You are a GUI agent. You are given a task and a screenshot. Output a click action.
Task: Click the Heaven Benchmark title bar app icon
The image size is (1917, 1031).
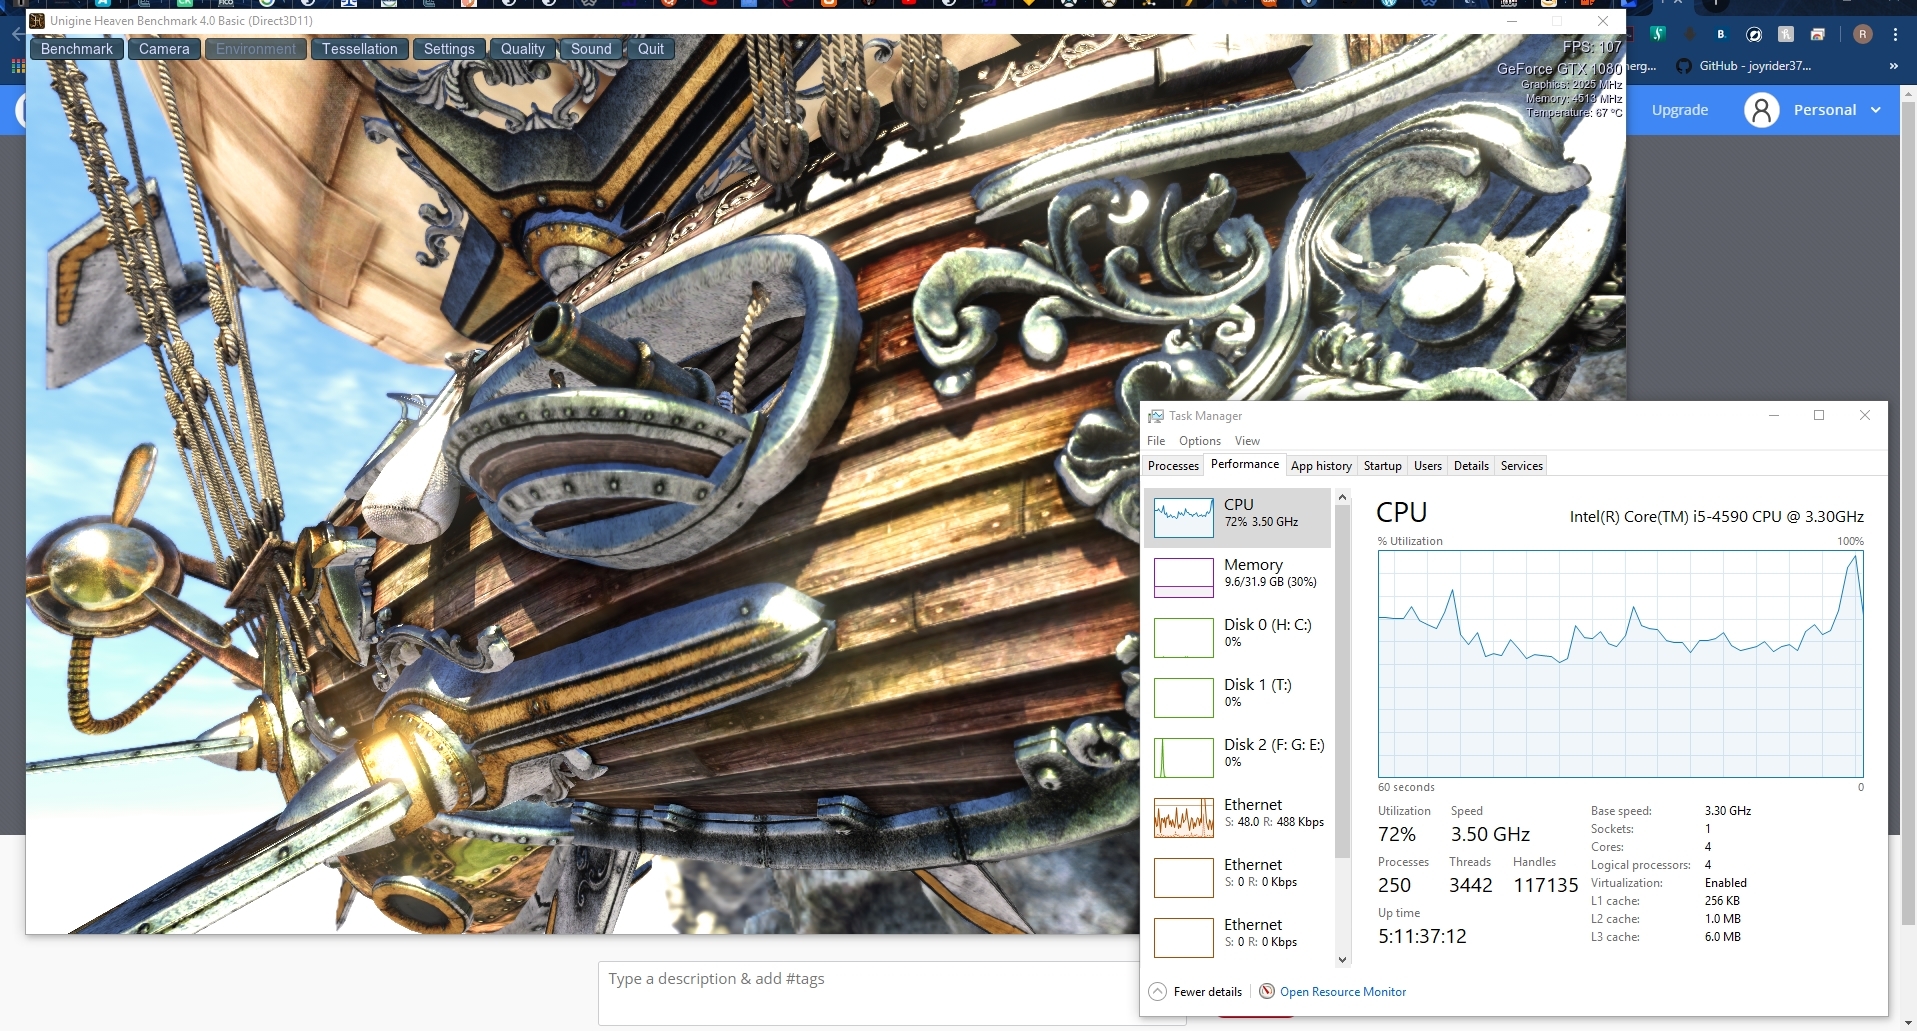tap(37, 21)
